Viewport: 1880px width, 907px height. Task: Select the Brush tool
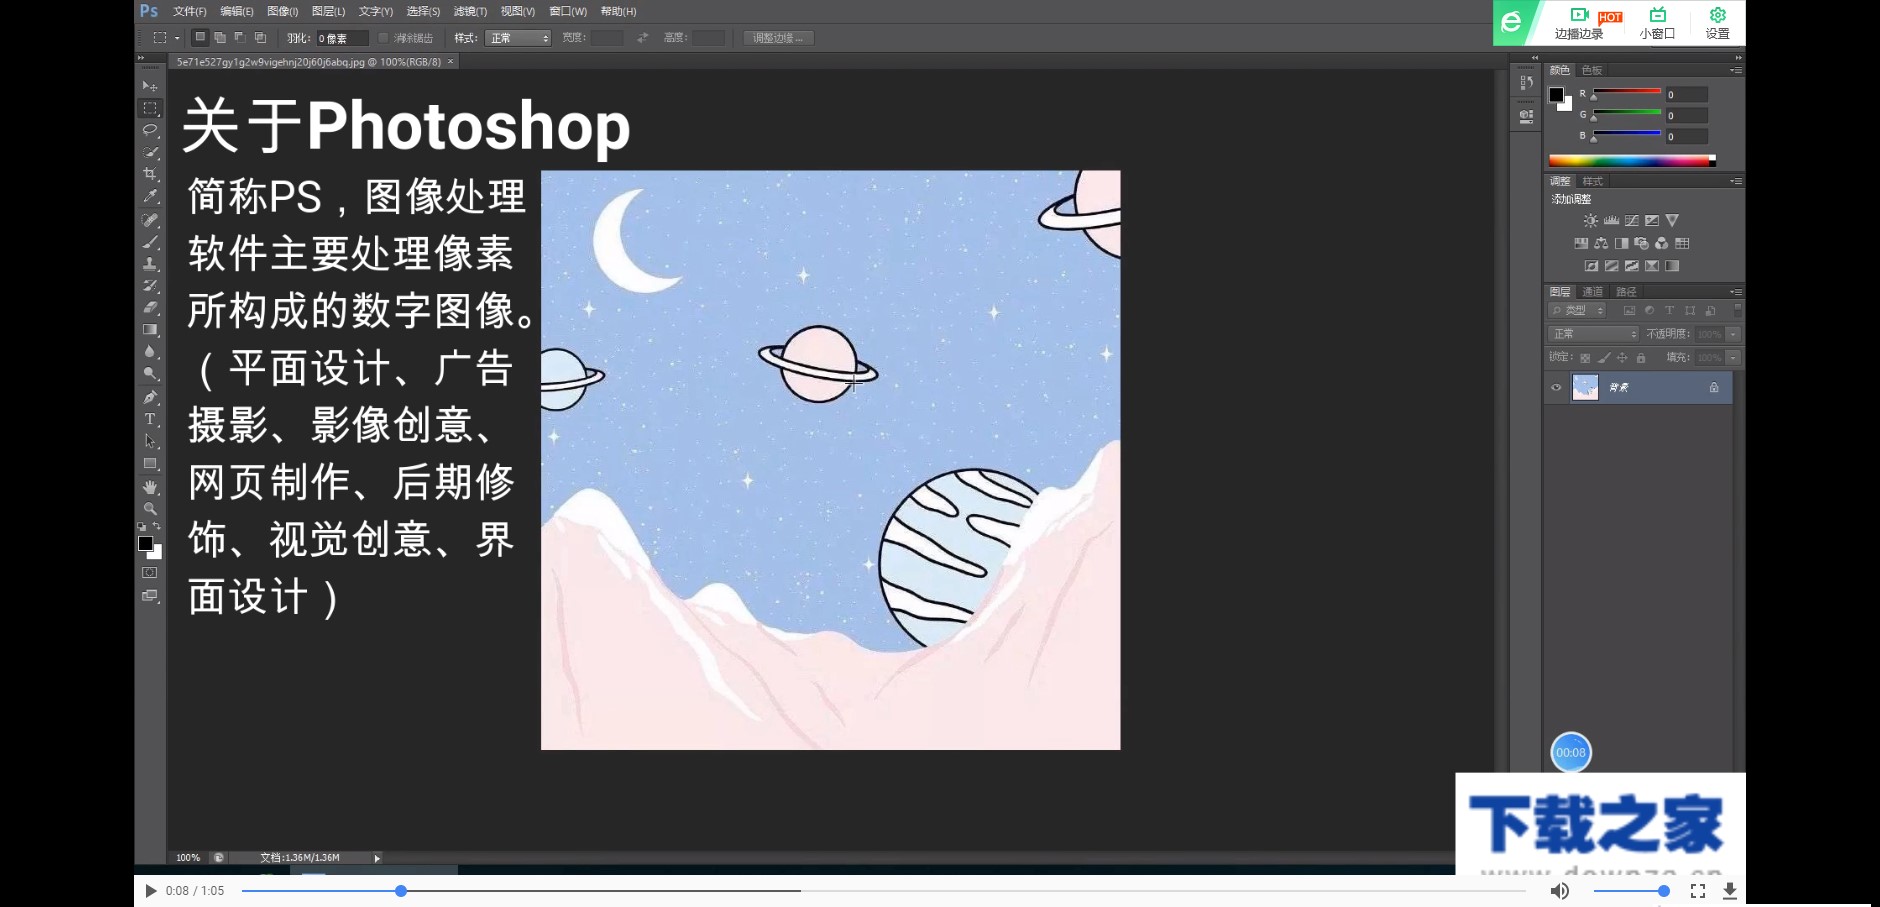tap(150, 242)
